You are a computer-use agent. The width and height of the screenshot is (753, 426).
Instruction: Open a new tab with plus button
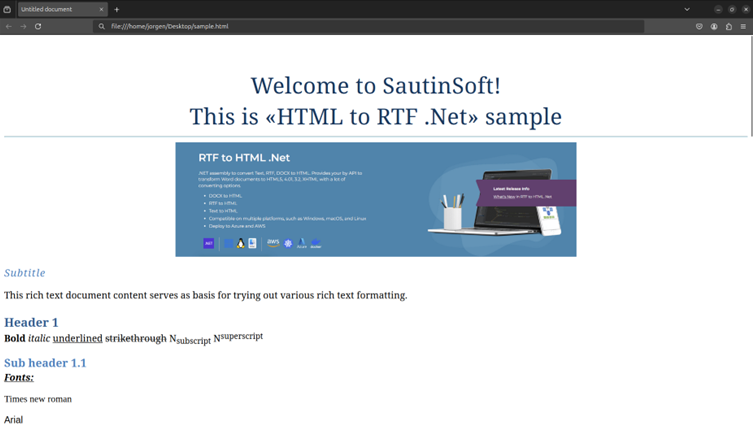[x=117, y=9]
